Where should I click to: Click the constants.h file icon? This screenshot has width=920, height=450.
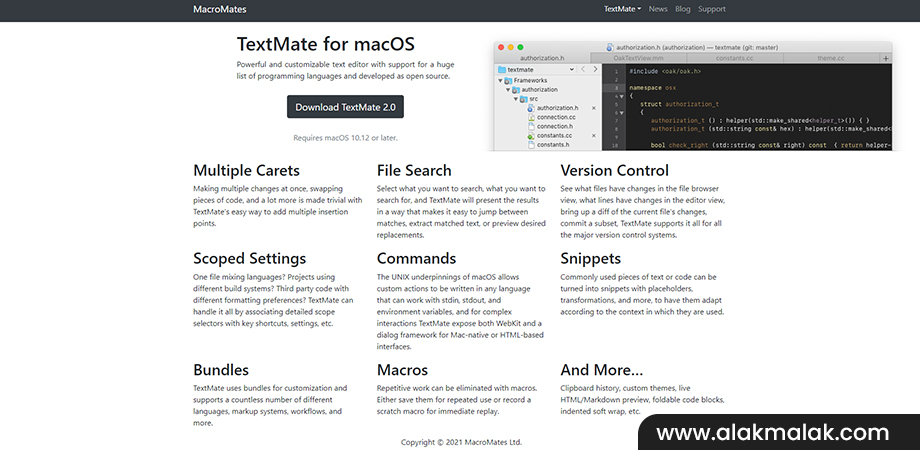(531, 145)
